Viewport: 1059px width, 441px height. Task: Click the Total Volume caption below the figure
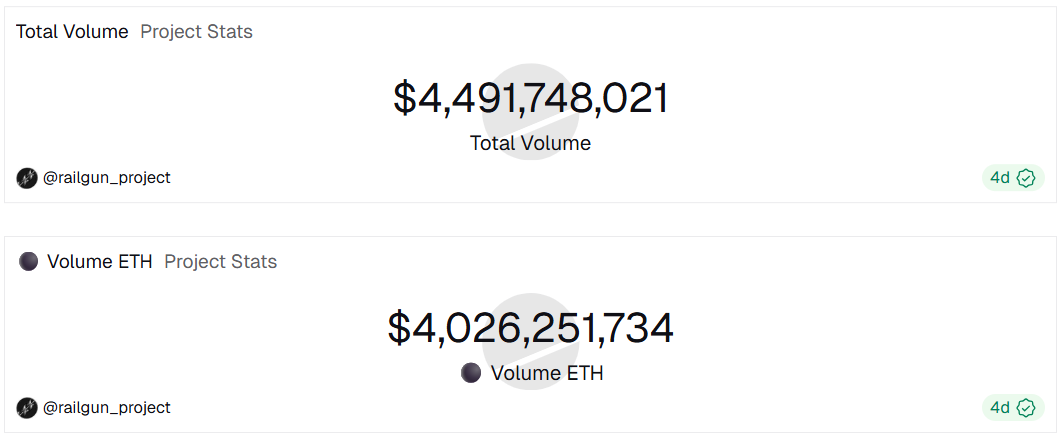click(530, 143)
